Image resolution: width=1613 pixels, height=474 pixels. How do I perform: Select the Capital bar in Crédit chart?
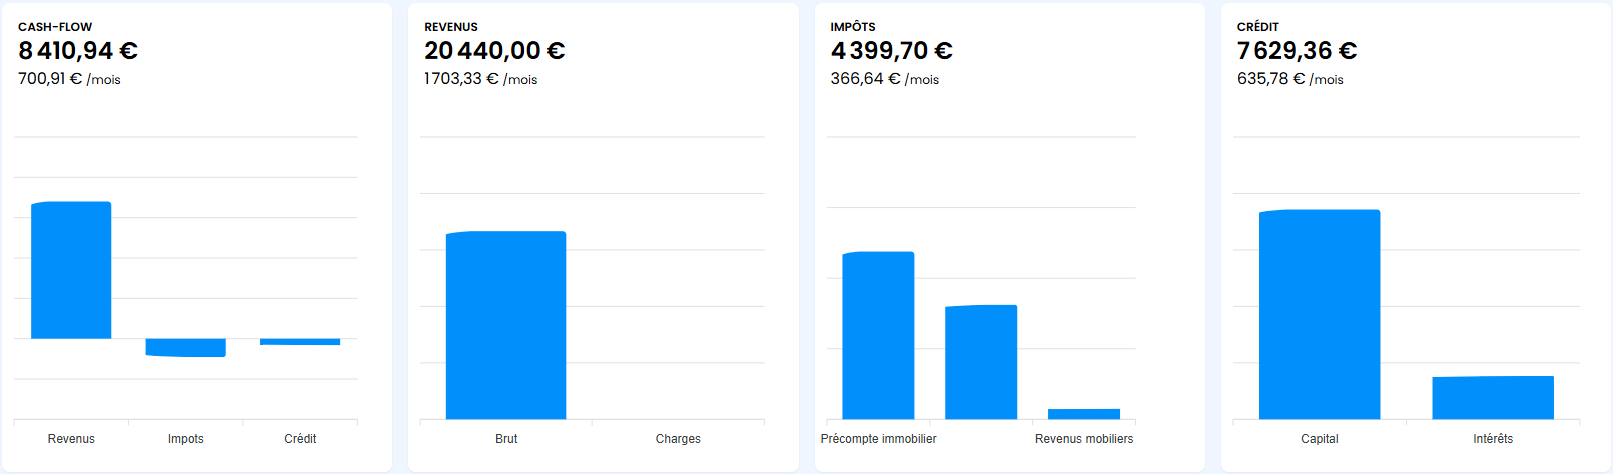click(x=1319, y=314)
